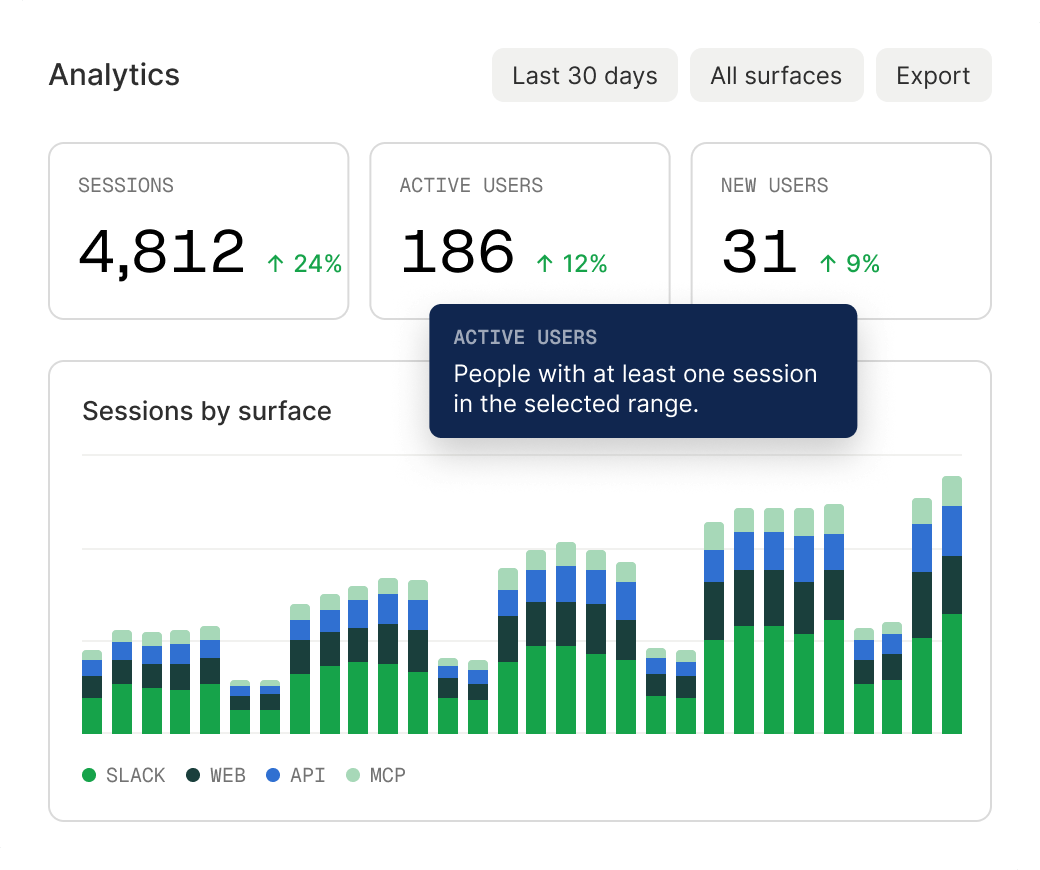
Task: Click the WEB legend label
Action: coord(228,775)
